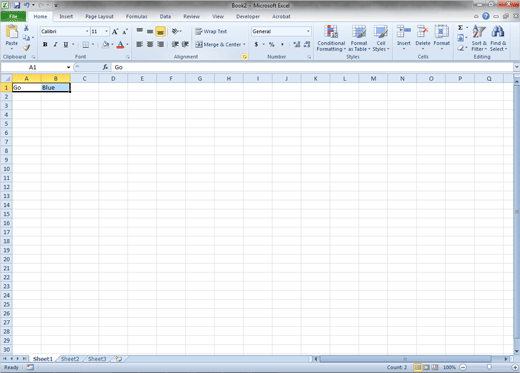
Task: Open Microsoft Excel Help question mark
Action: coord(486,16)
